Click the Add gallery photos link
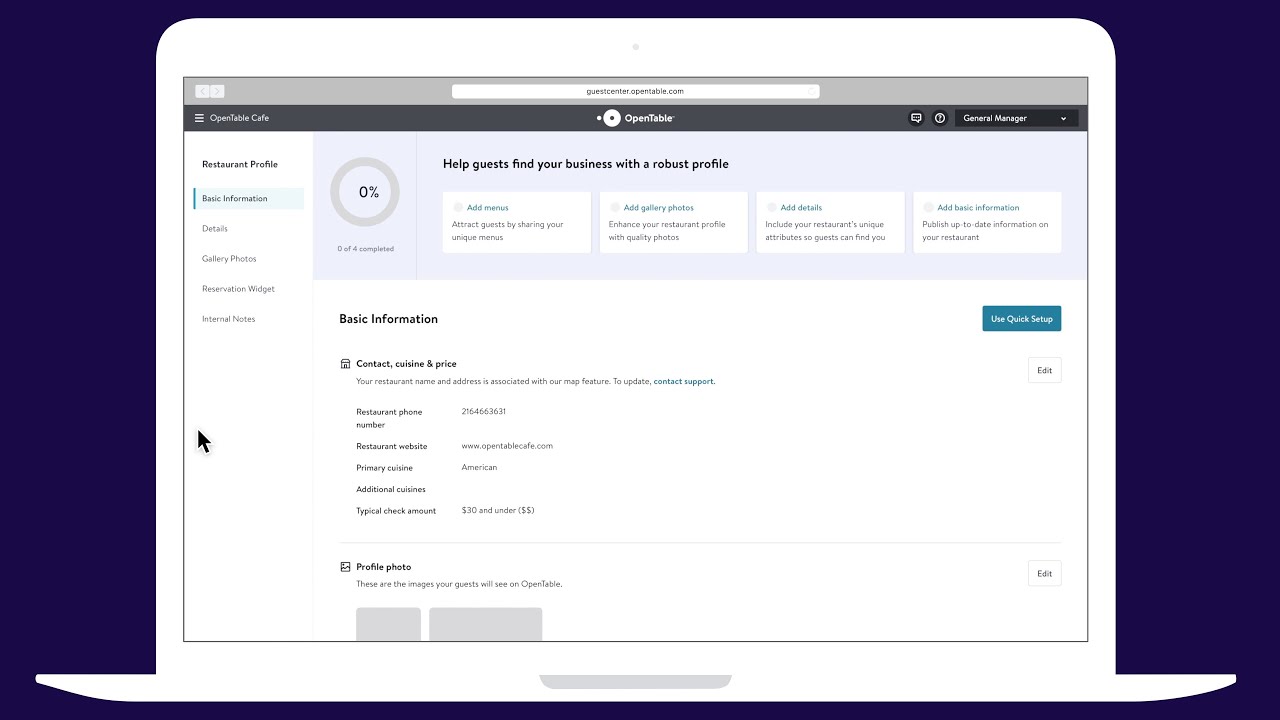Screen dimensions: 1280x720 659,208
